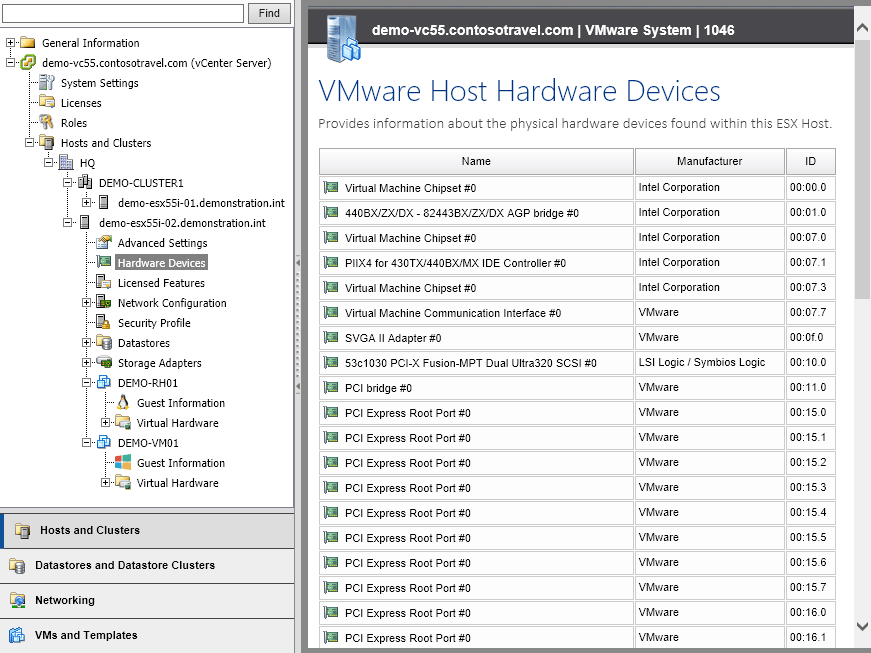871x653 pixels.
Task: Click the PCI bridge #0 row device icon
Action: 331,387
